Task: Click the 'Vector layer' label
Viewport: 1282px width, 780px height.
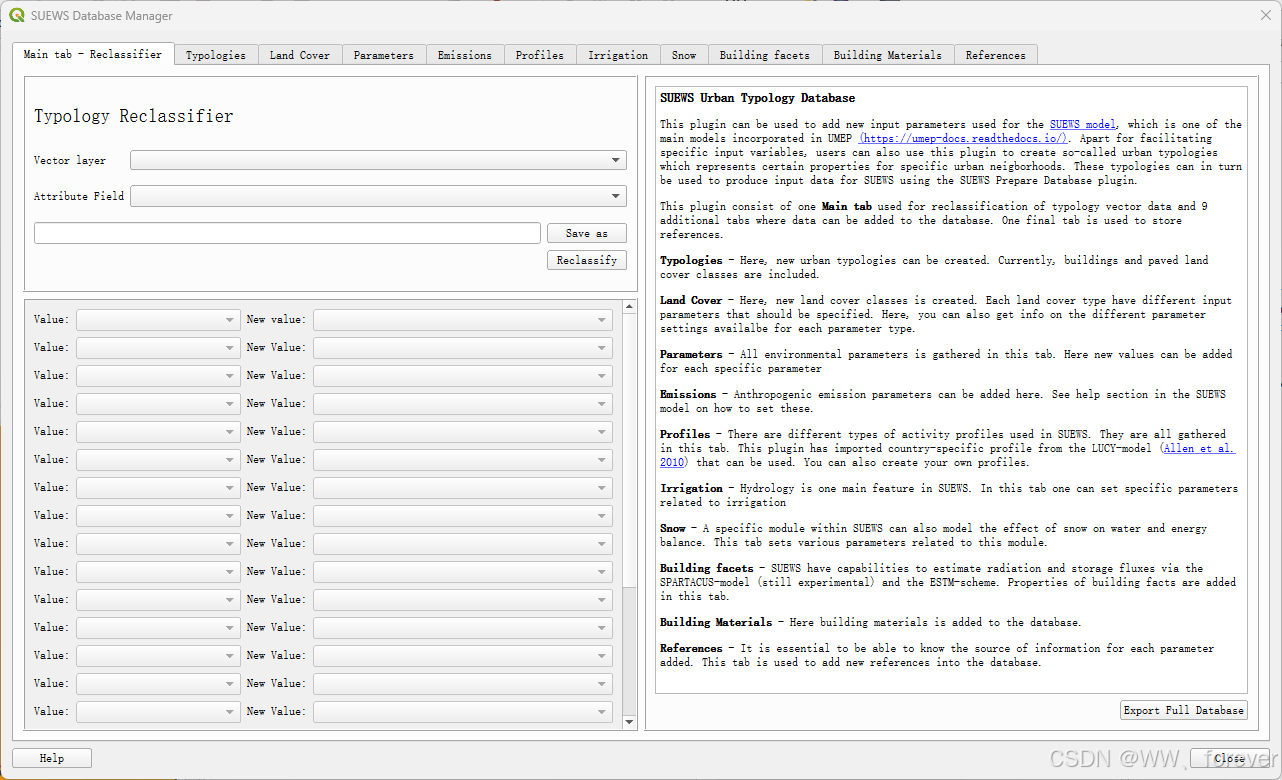Action: pos(70,160)
